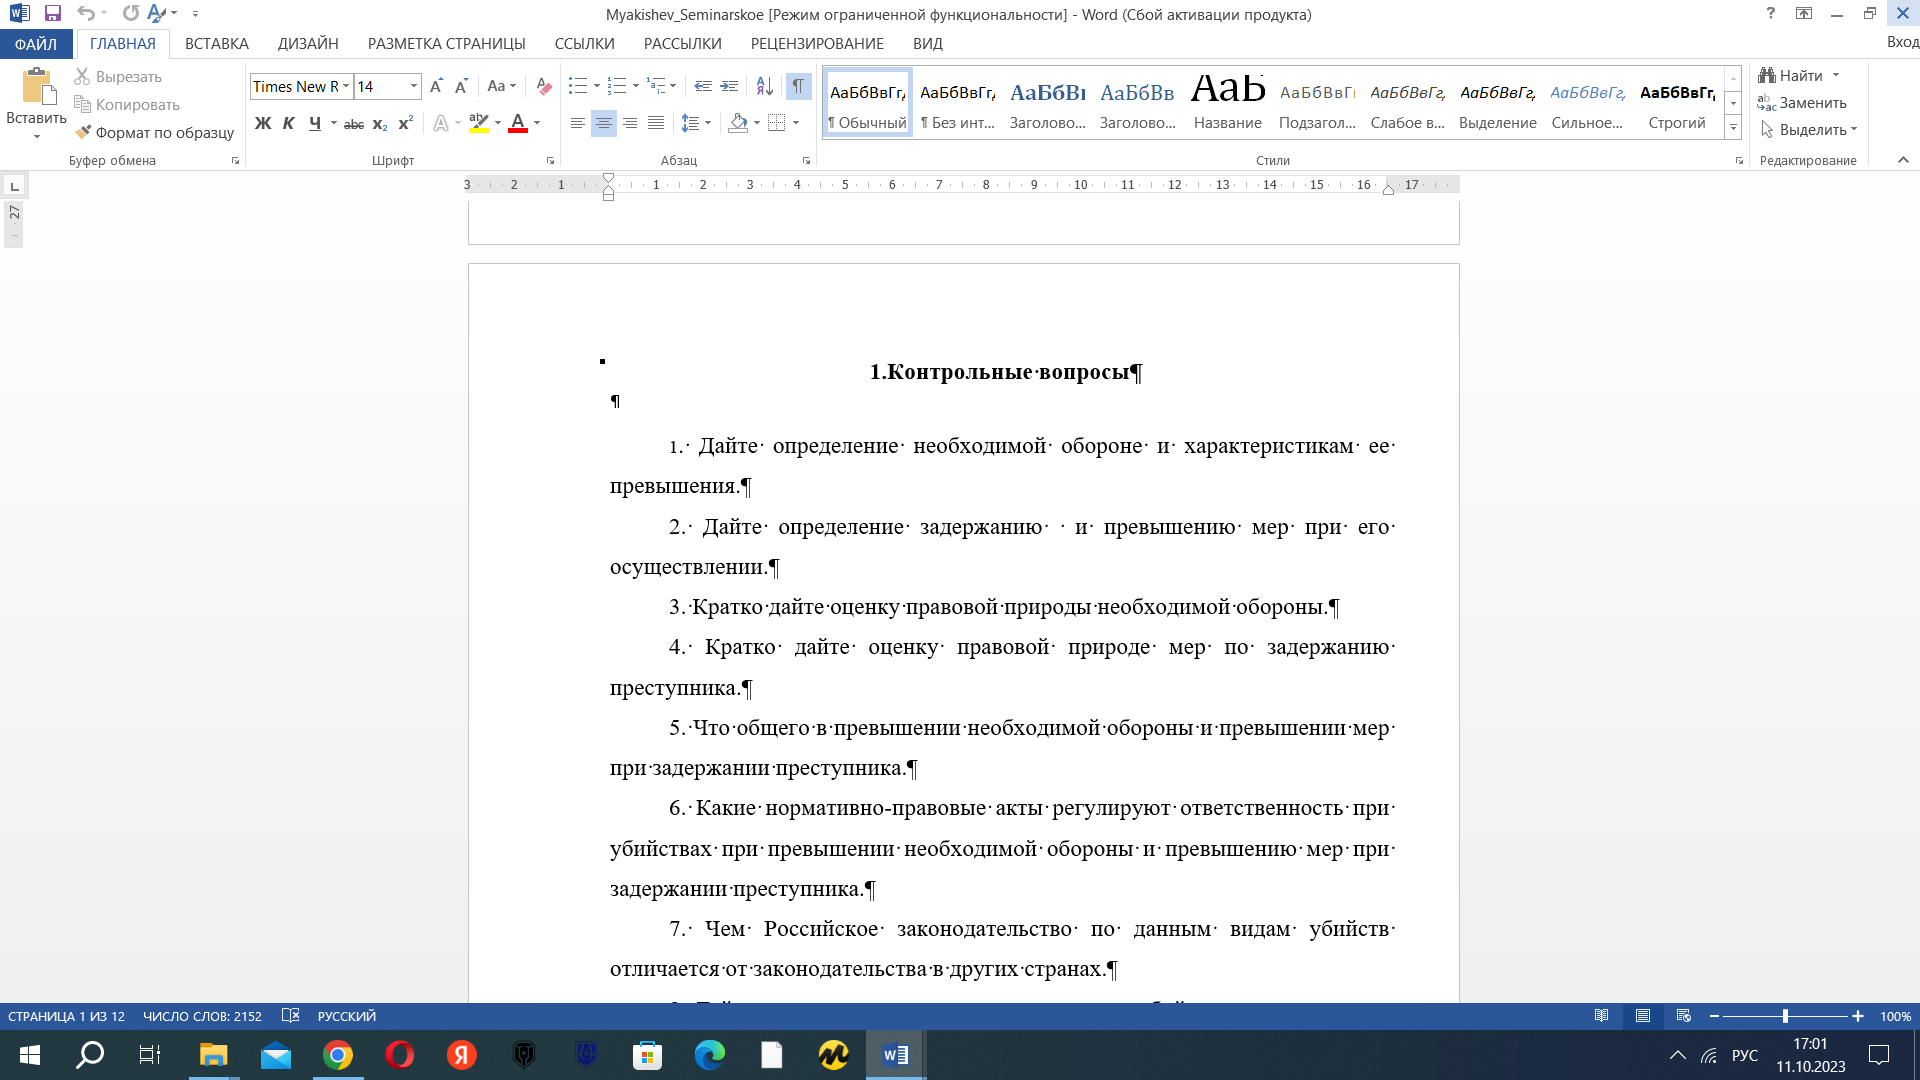Click the text effects icon

pyautogui.click(x=441, y=123)
